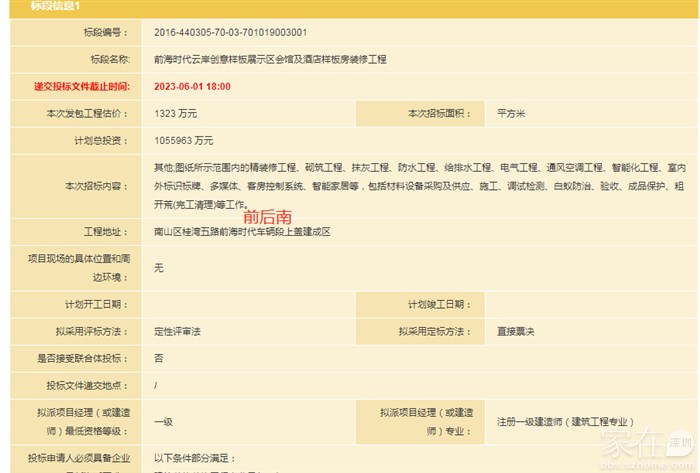Click the project name 前海时代云岸创意样板展示区 text

tap(270, 60)
